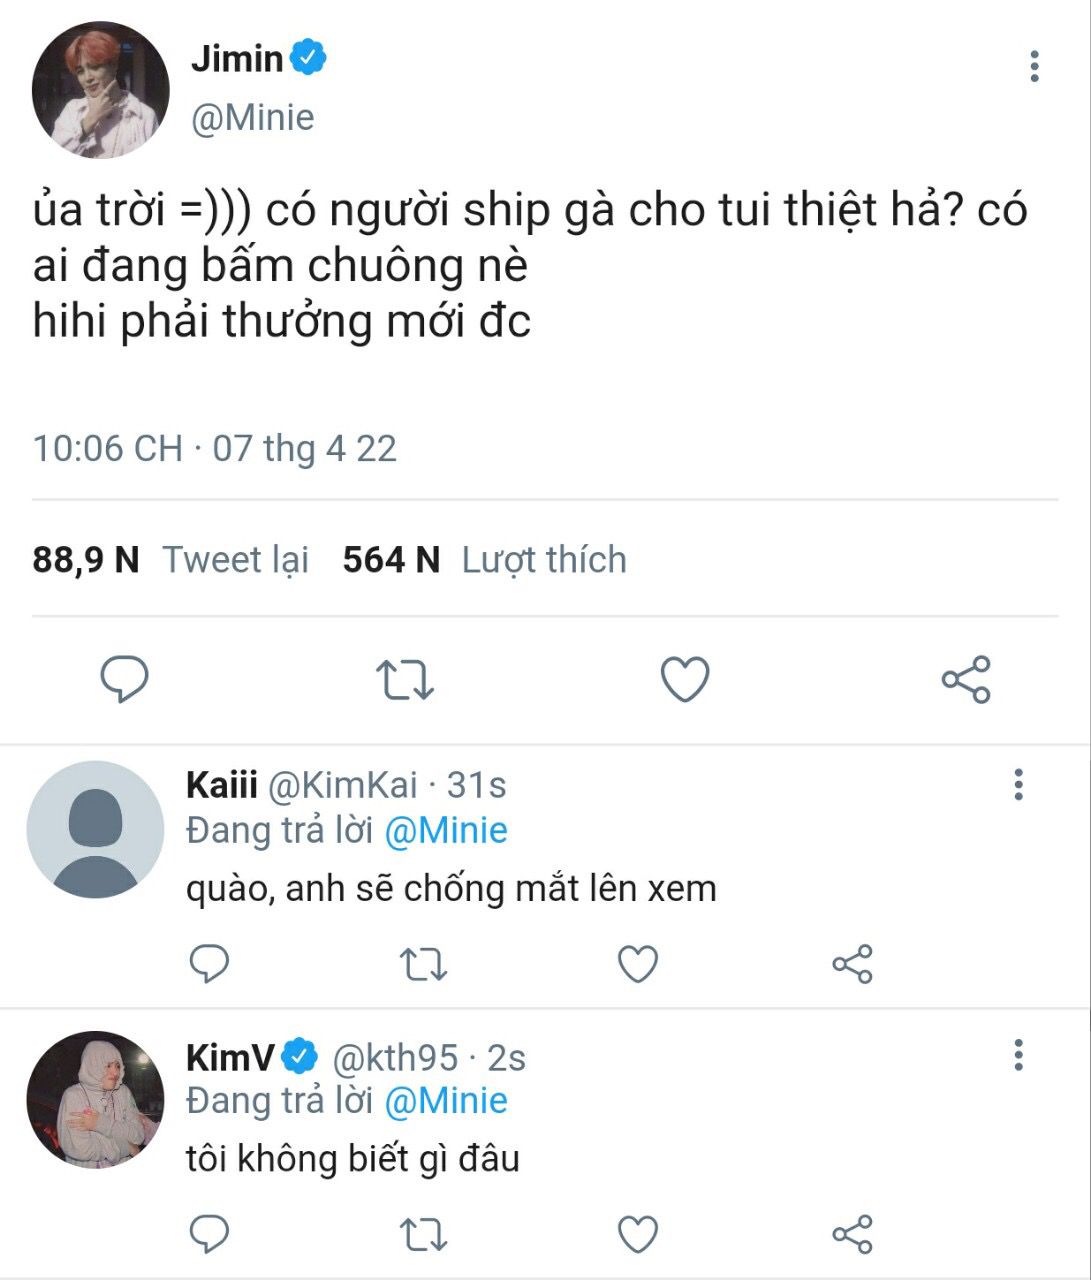Reply to KimV's comment
Image resolution: width=1091 pixels, height=1280 pixels.
(x=210, y=1235)
